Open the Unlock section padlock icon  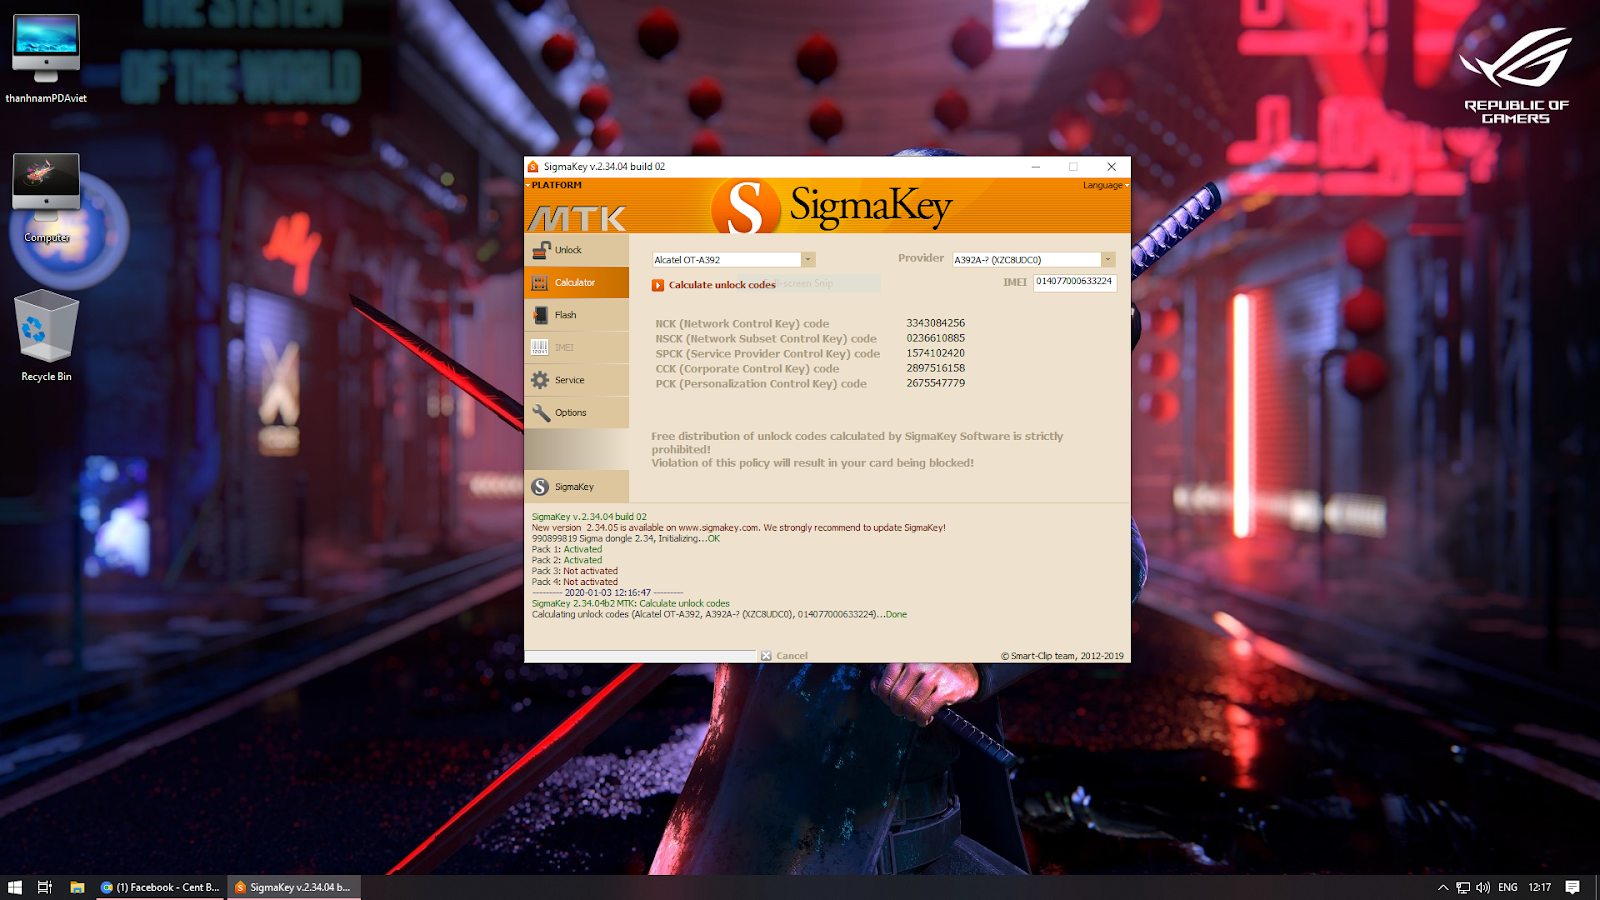541,250
